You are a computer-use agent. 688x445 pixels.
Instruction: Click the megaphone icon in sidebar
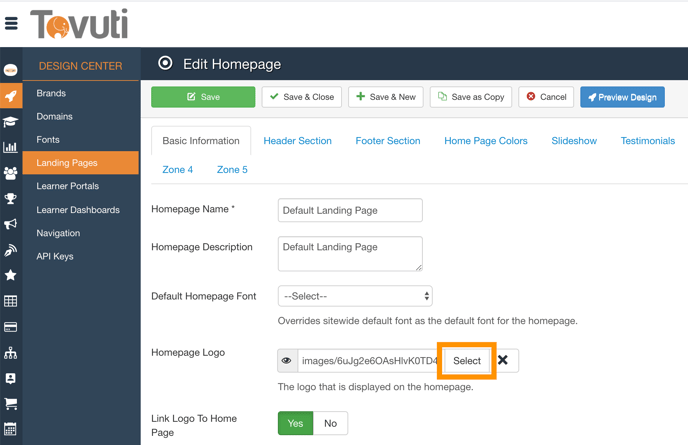coord(11,225)
